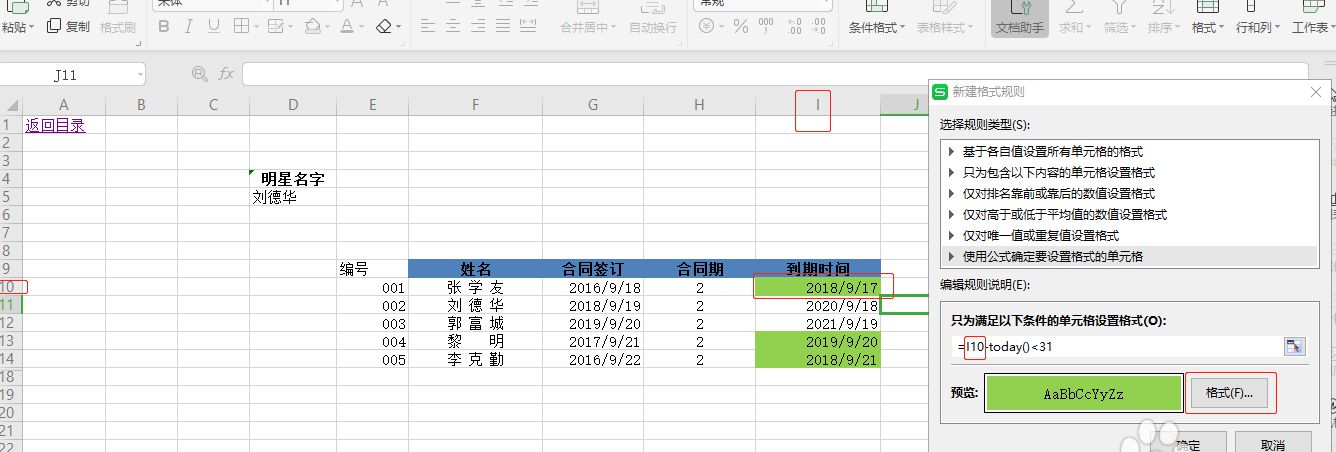Click the green AaBbCcYyZz format preview
1336x452 pixels.
(x=1083, y=393)
